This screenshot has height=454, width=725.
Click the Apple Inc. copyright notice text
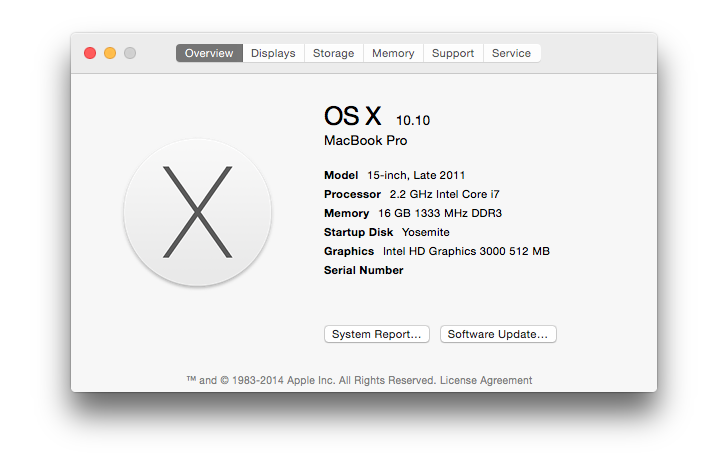(311, 380)
